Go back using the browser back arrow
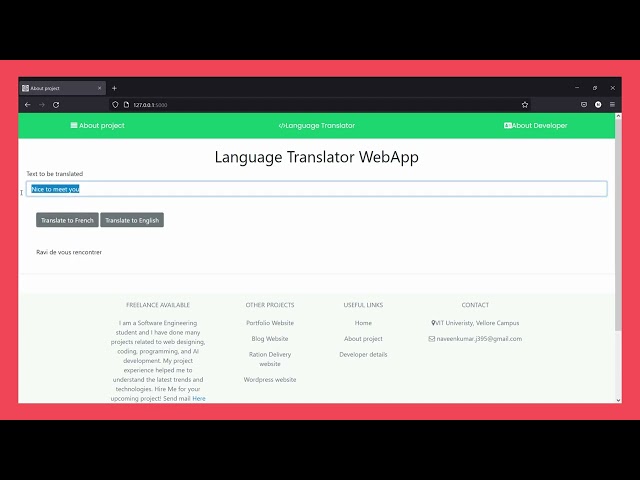The width and height of the screenshot is (640, 480). click(x=27, y=105)
